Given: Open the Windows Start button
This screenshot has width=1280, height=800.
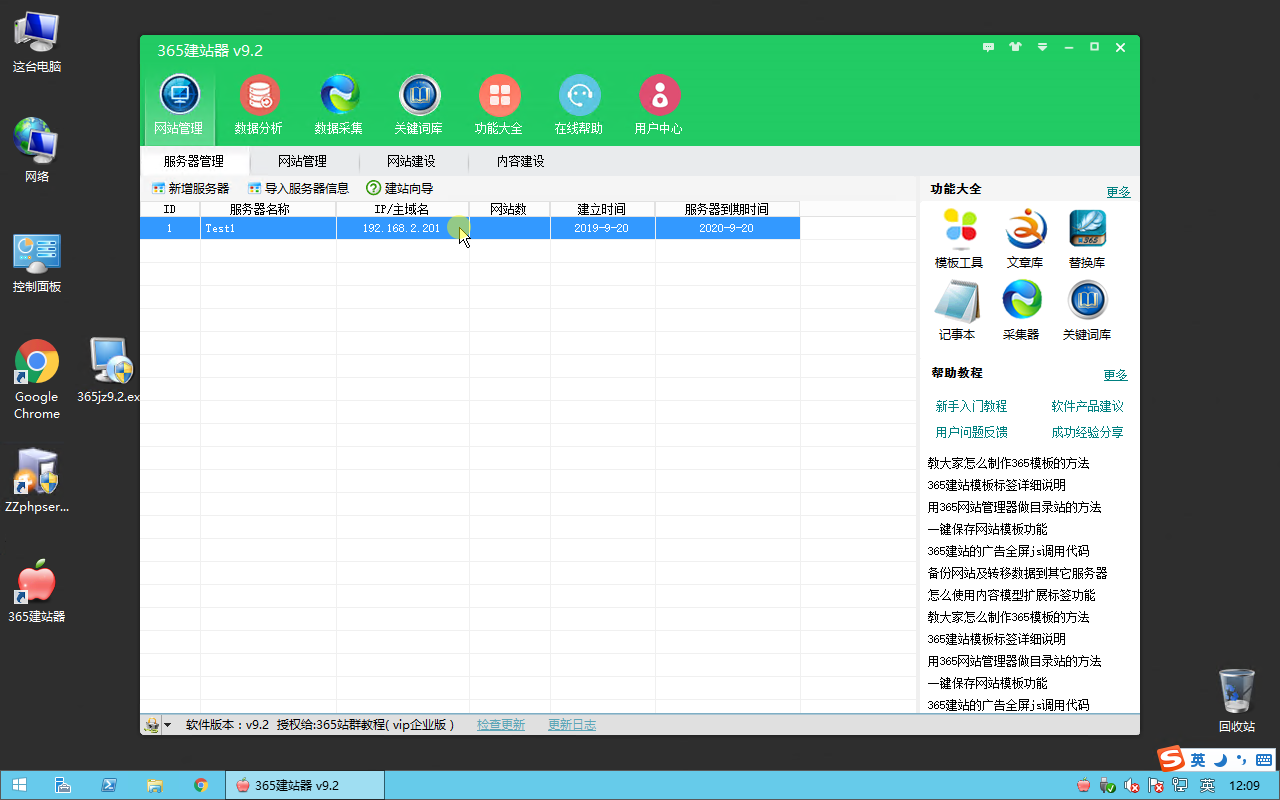Looking at the screenshot, I should coord(19,785).
